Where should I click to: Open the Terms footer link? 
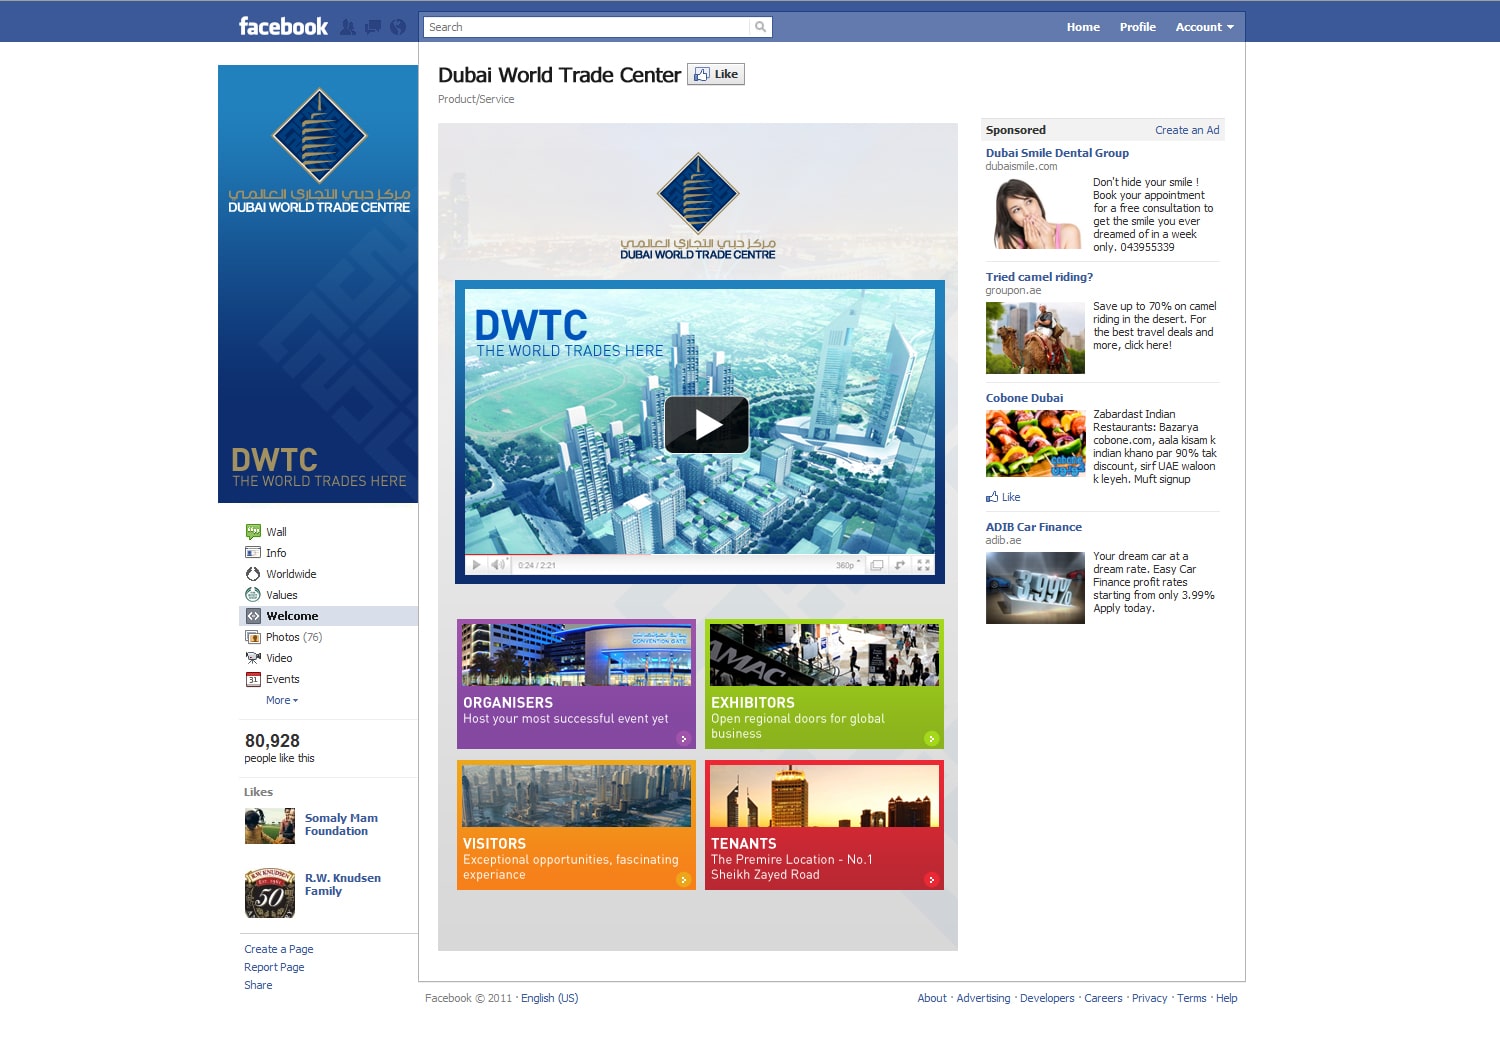pos(1191,998)
